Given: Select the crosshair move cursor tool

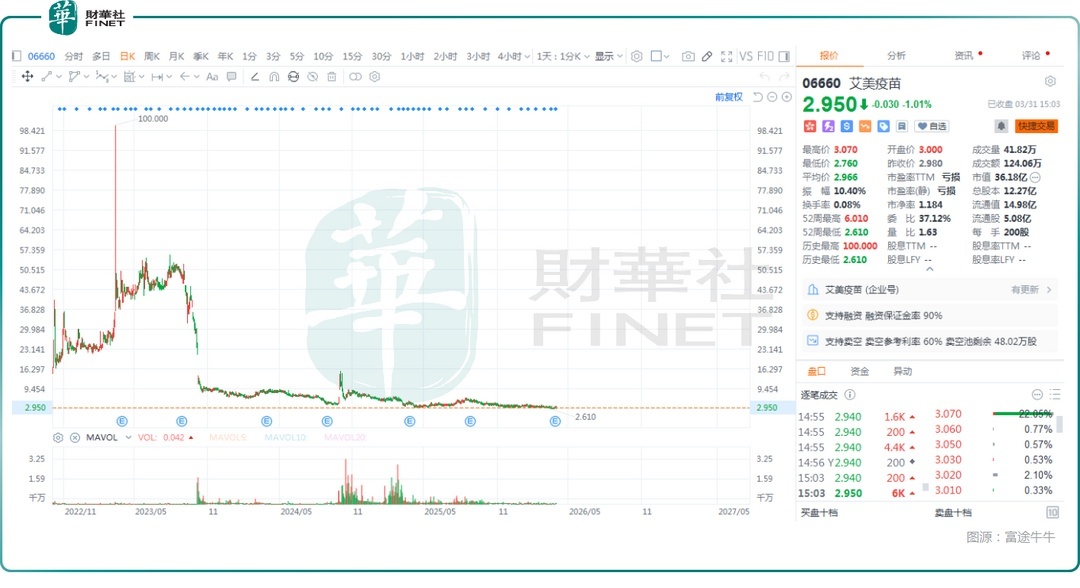Looking at the screenshot, I should 27,77.
